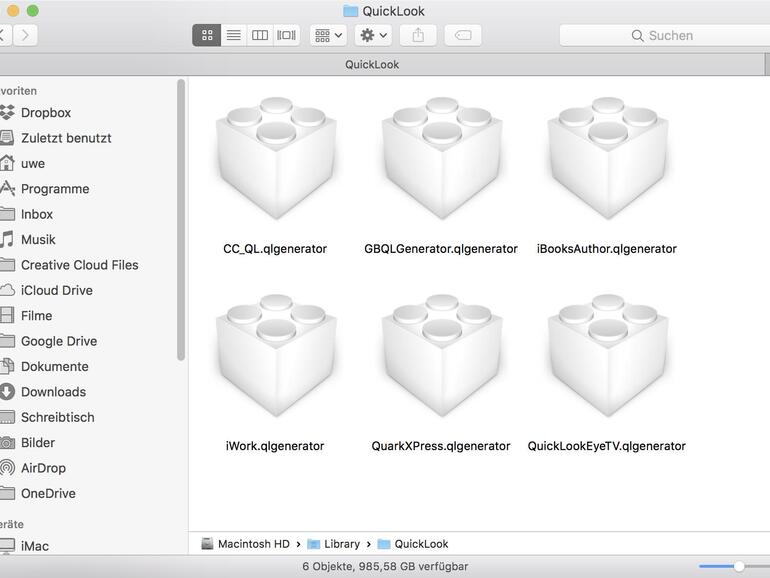Click the edit tags button

coord(463,35)
